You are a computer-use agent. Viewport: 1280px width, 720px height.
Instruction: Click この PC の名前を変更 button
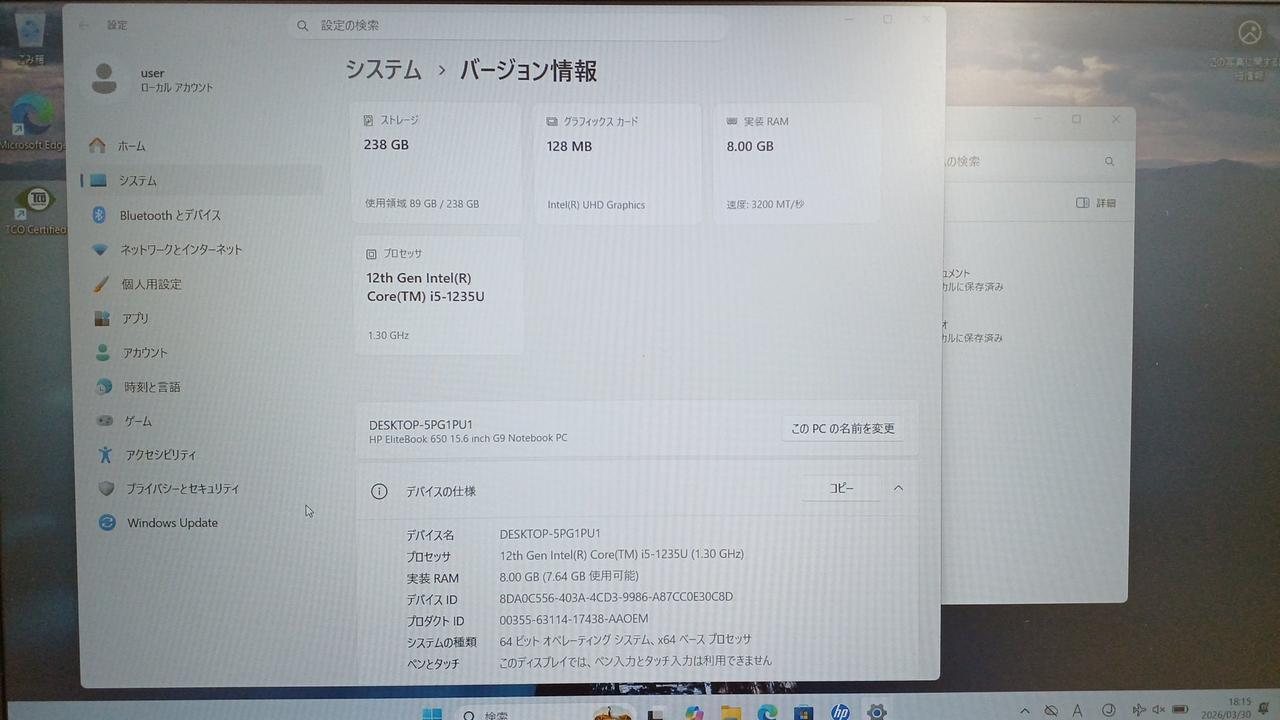point(842,429)
